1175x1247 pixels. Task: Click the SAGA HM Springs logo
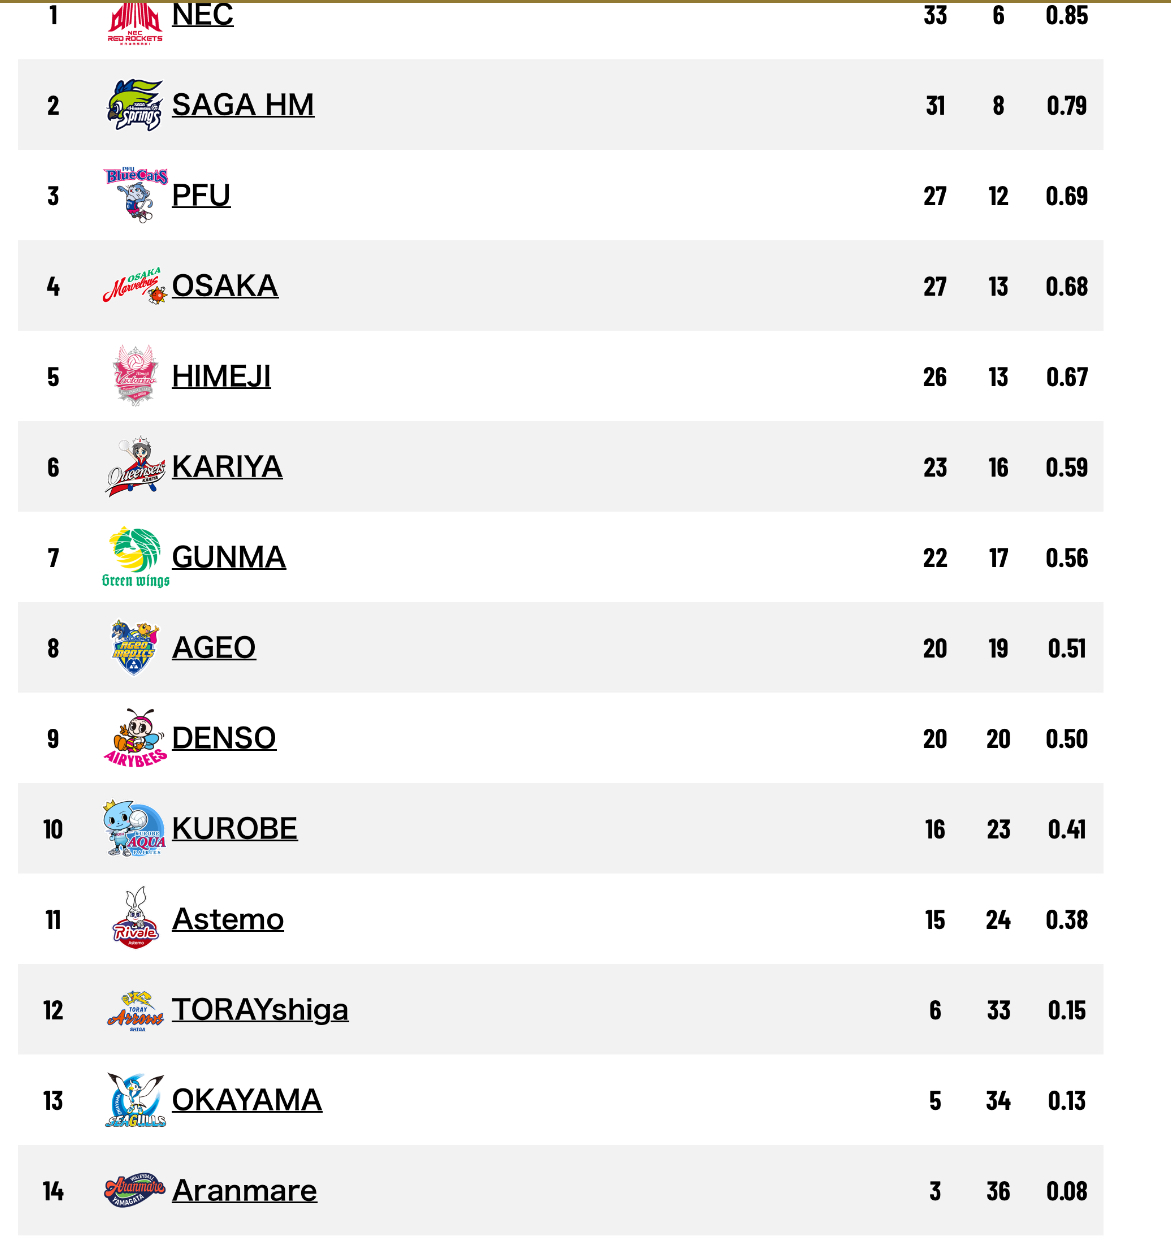(135, 105)
